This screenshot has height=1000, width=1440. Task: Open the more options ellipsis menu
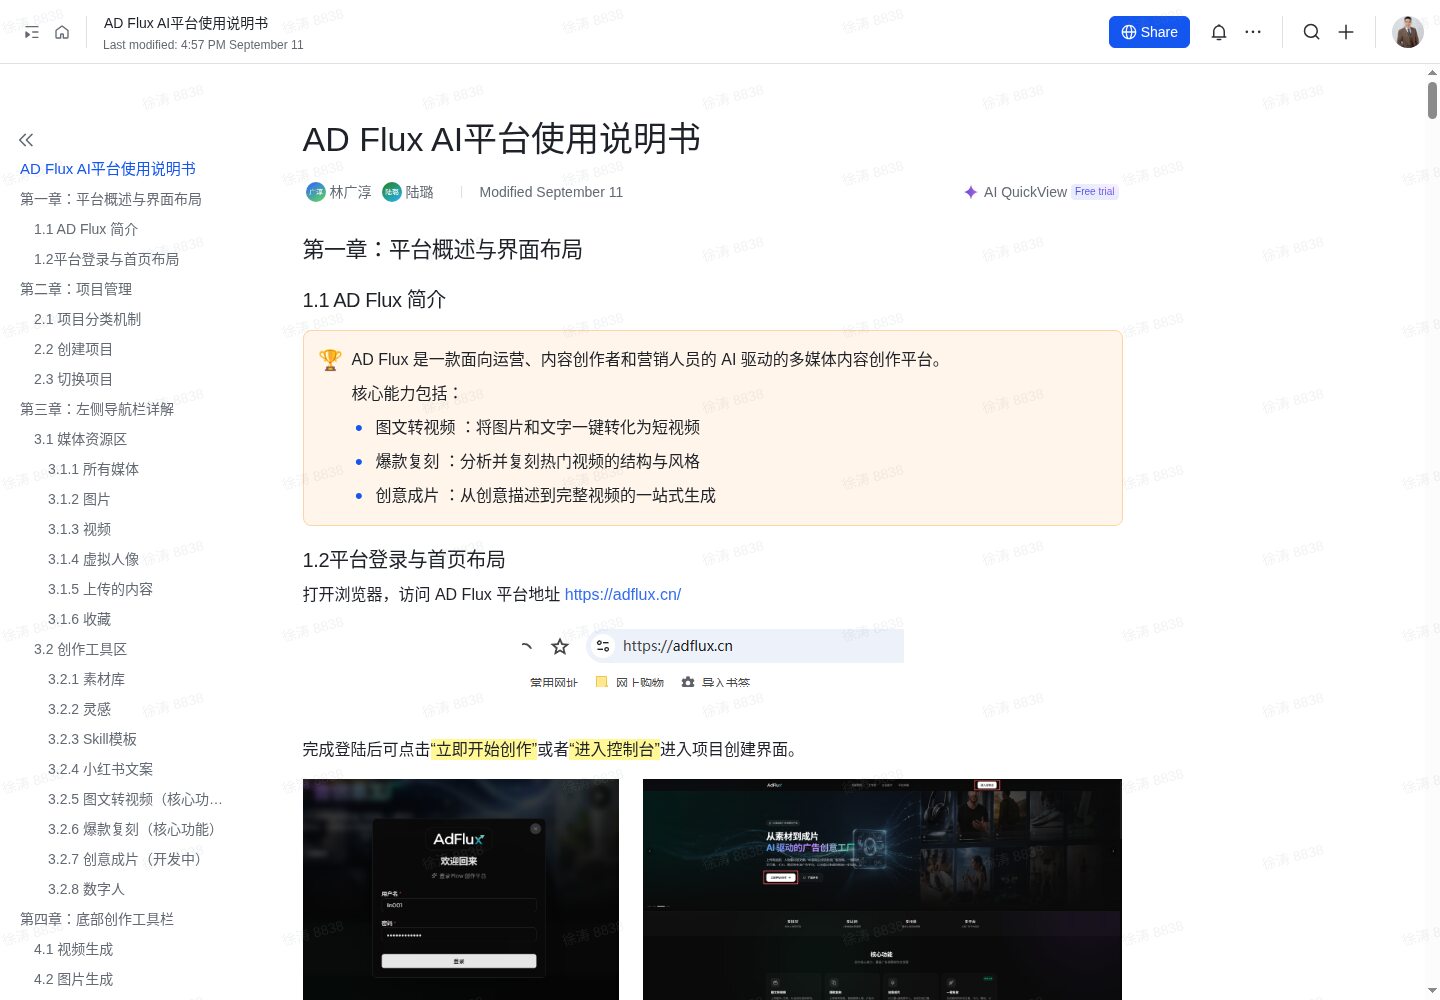click(x=1253, y=32)
